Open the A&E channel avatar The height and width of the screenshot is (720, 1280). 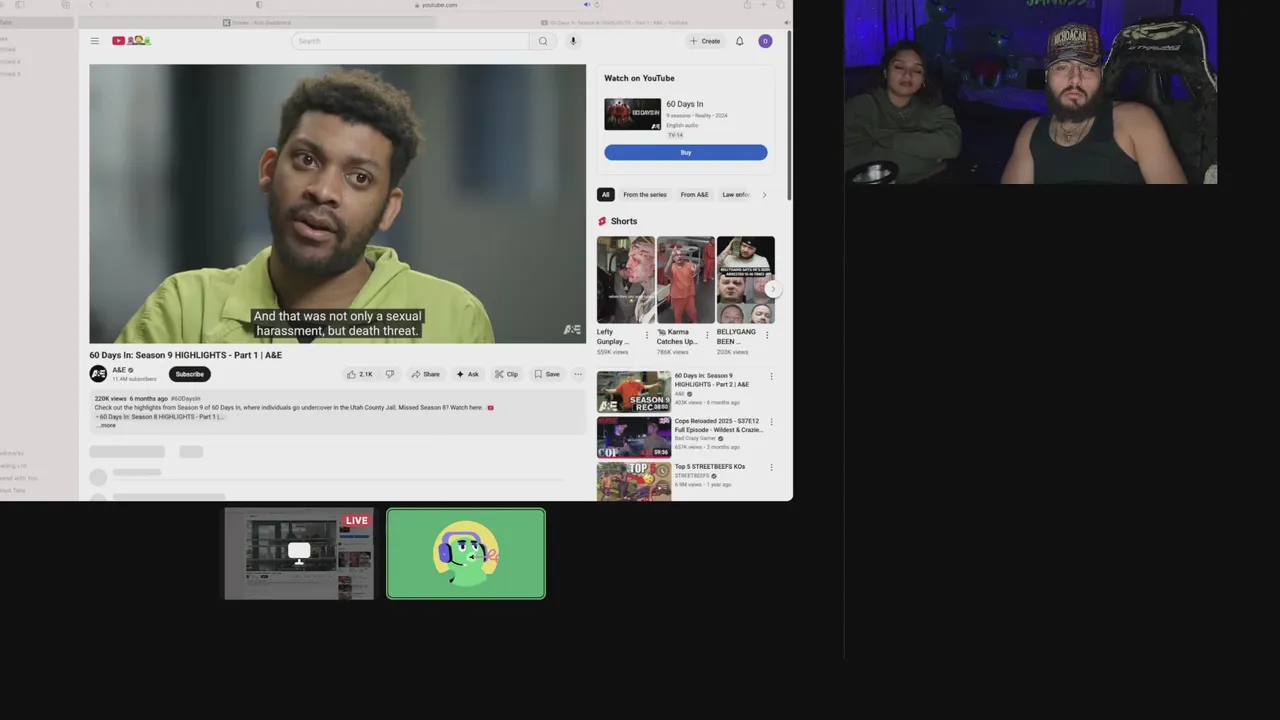pyautogui.click(x=98, y=374)
